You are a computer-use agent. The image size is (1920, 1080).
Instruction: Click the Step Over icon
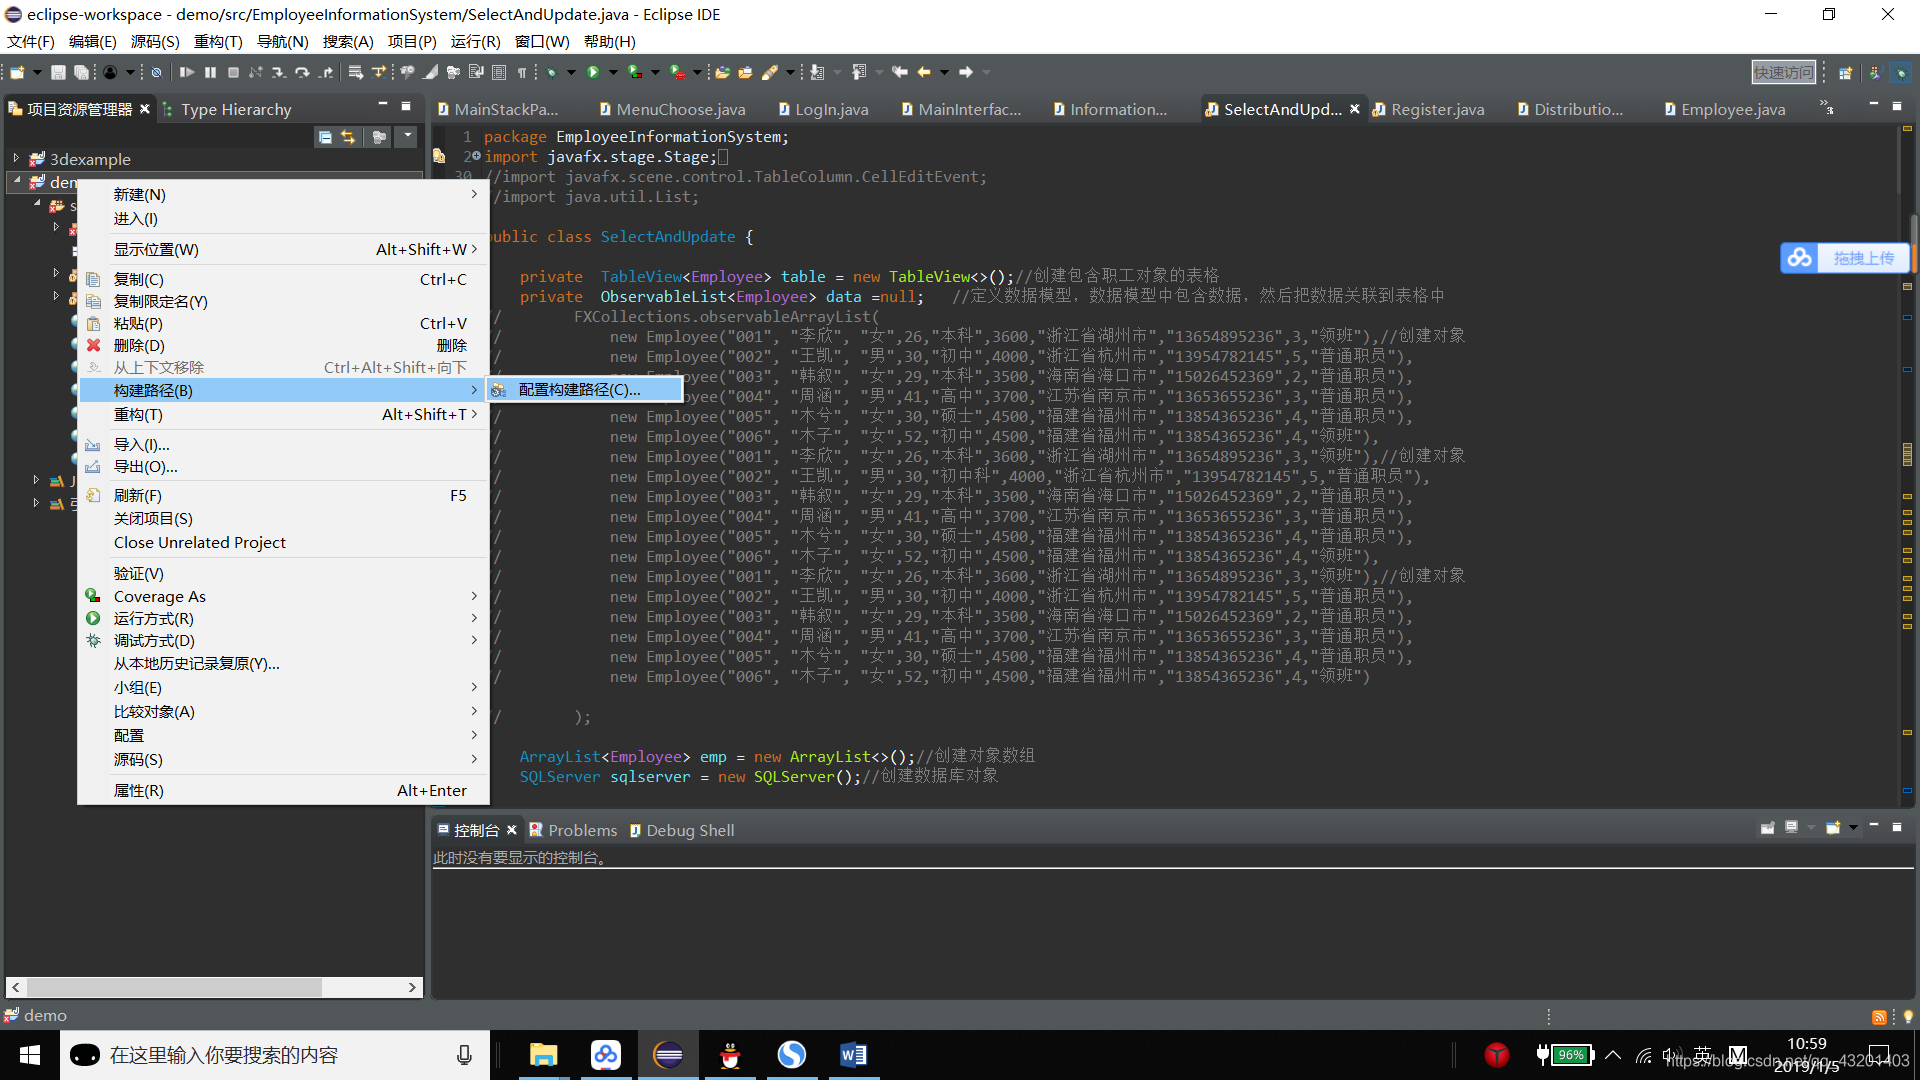click(302, 72)
